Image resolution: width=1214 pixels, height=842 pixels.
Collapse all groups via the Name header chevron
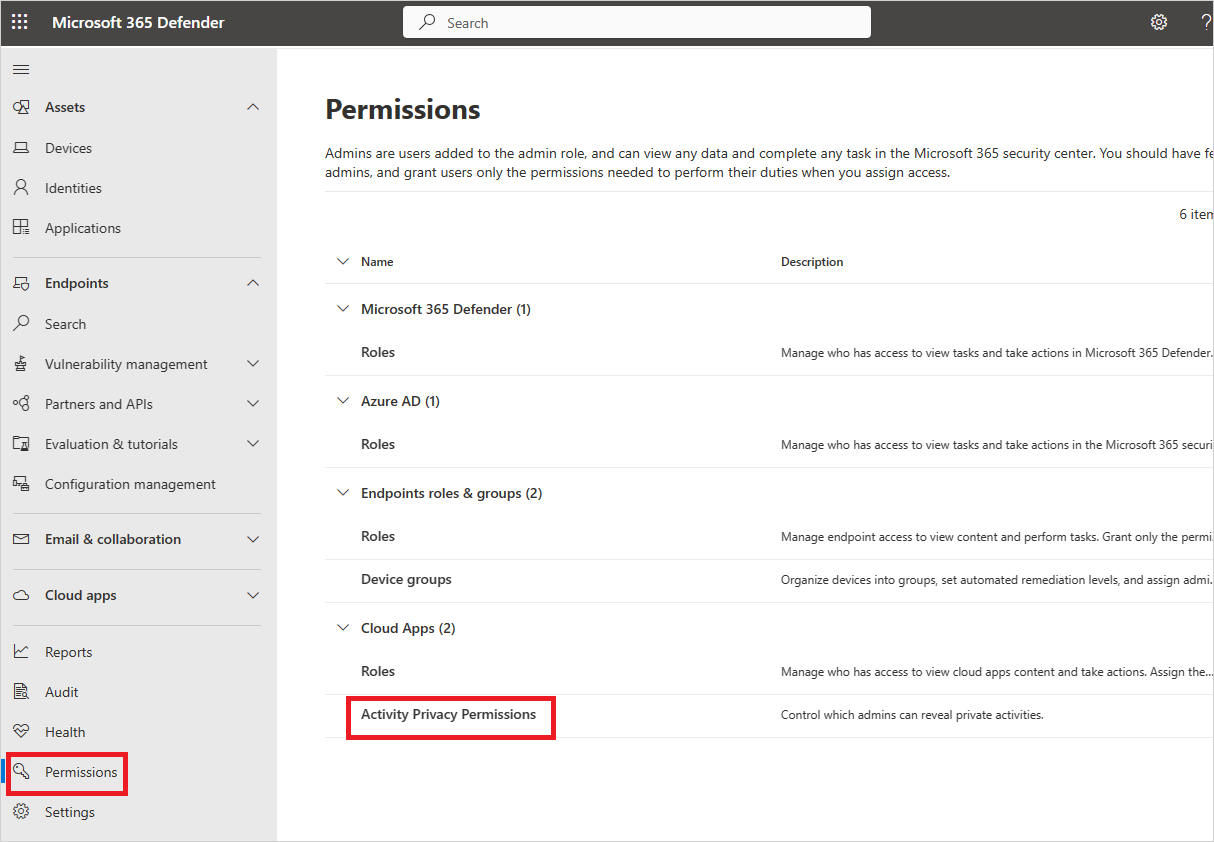tap(343, 261)
